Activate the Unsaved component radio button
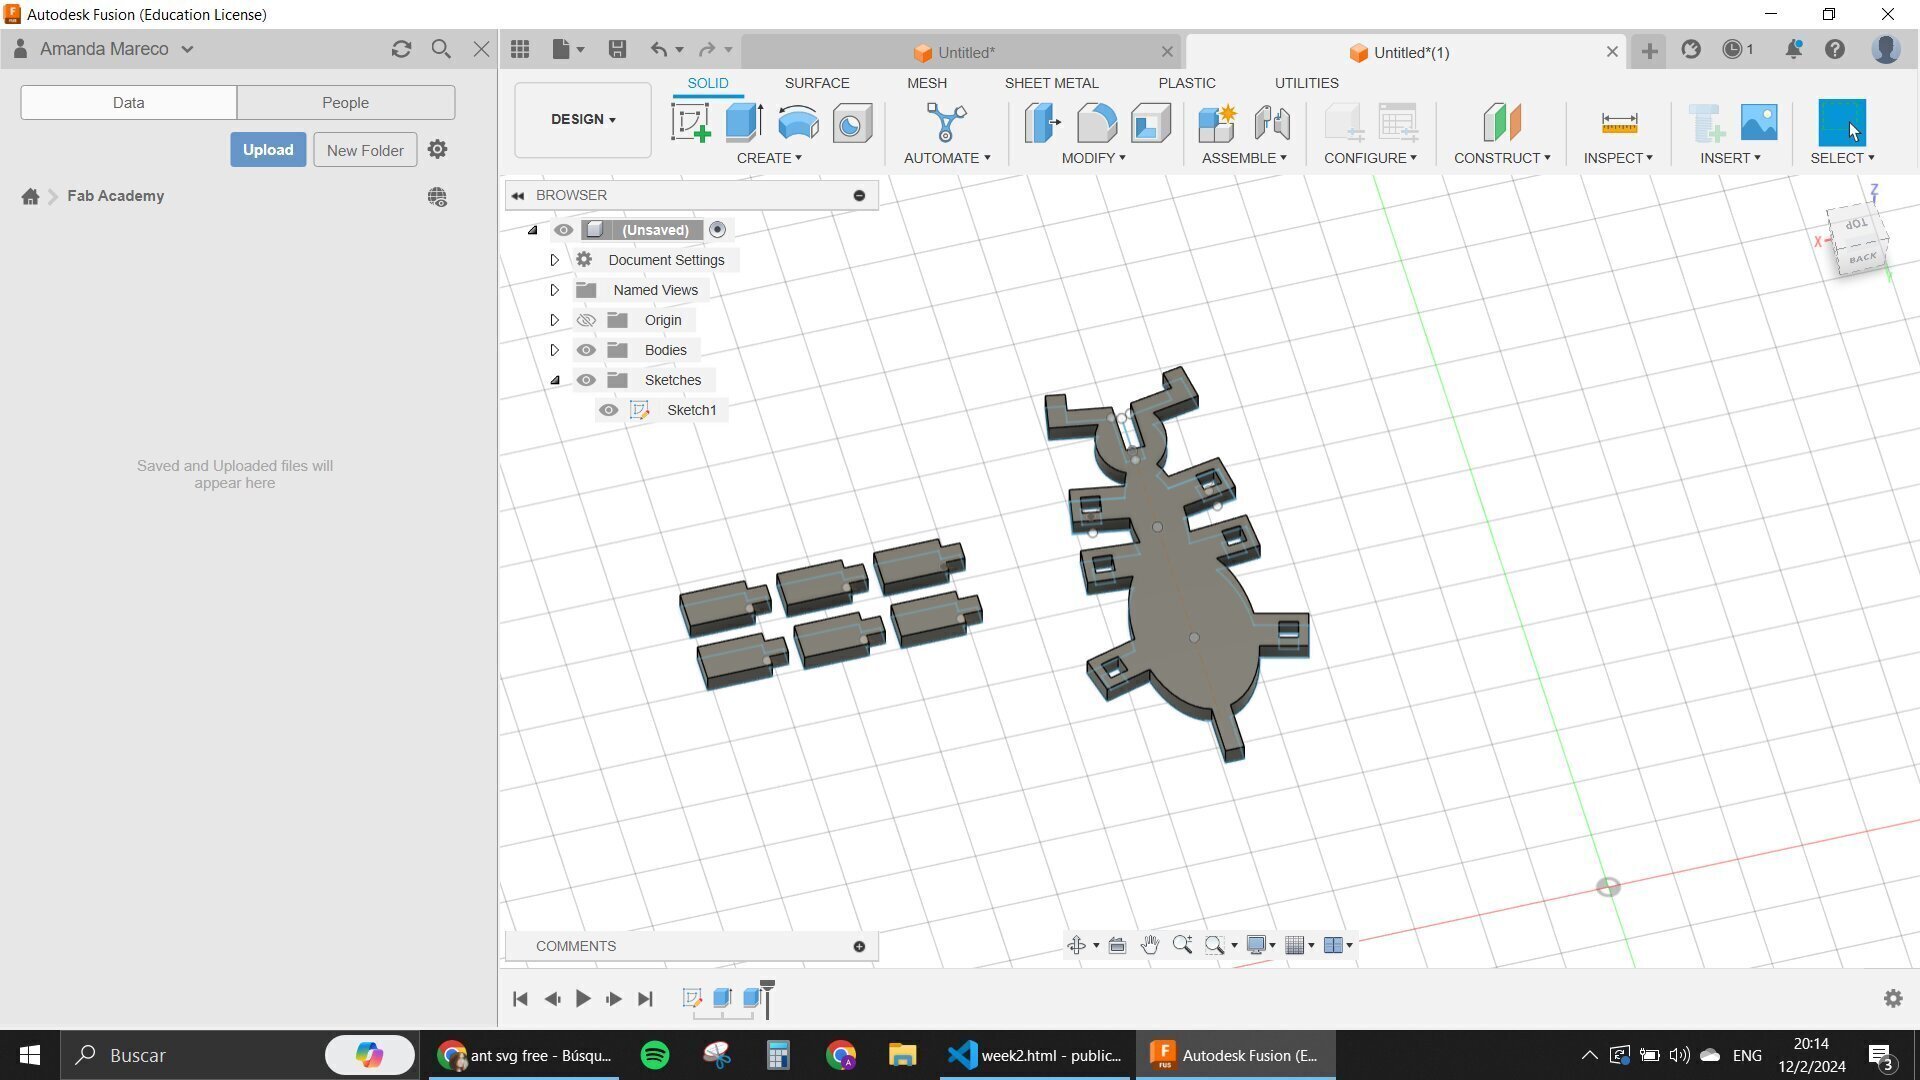Screen dimensions: 1920x1080 pyautogui.click(x=717, y=230)
